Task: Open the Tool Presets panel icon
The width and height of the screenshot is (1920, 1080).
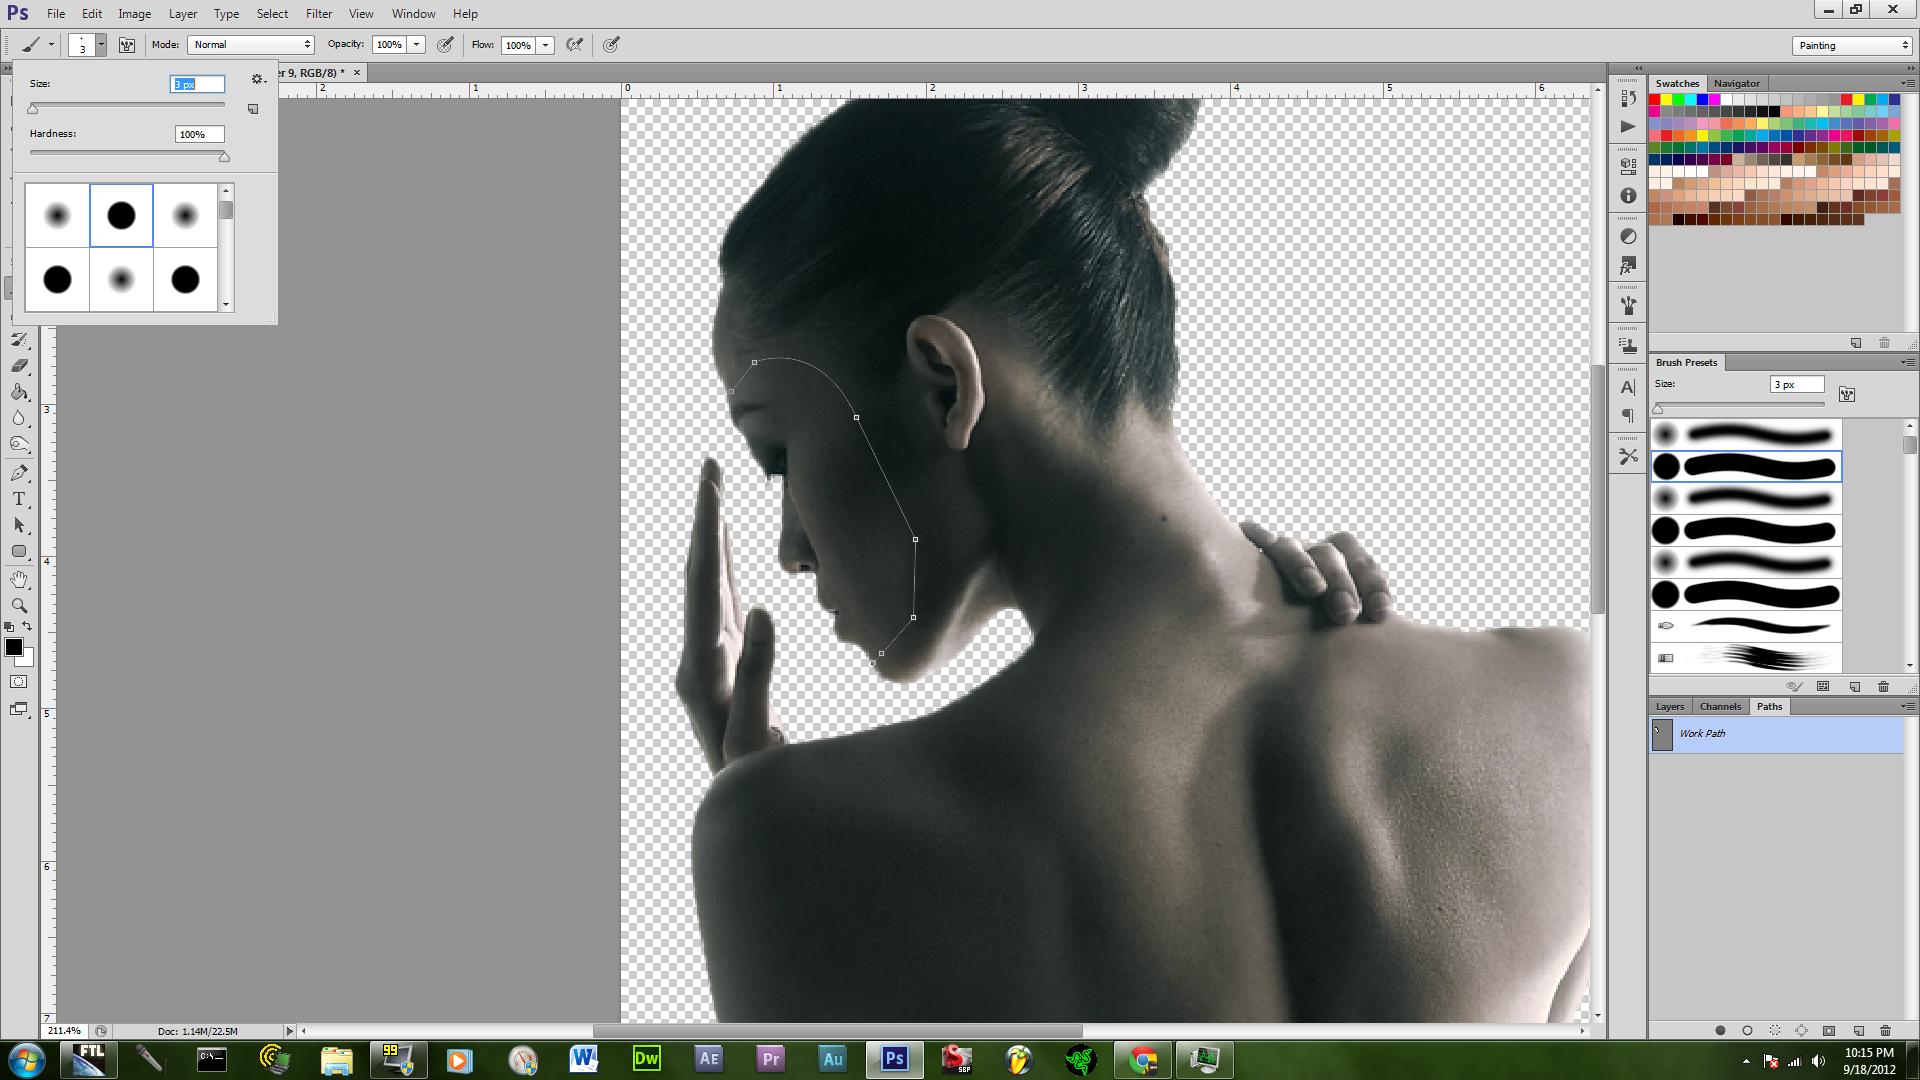Action: point(1628,456)
